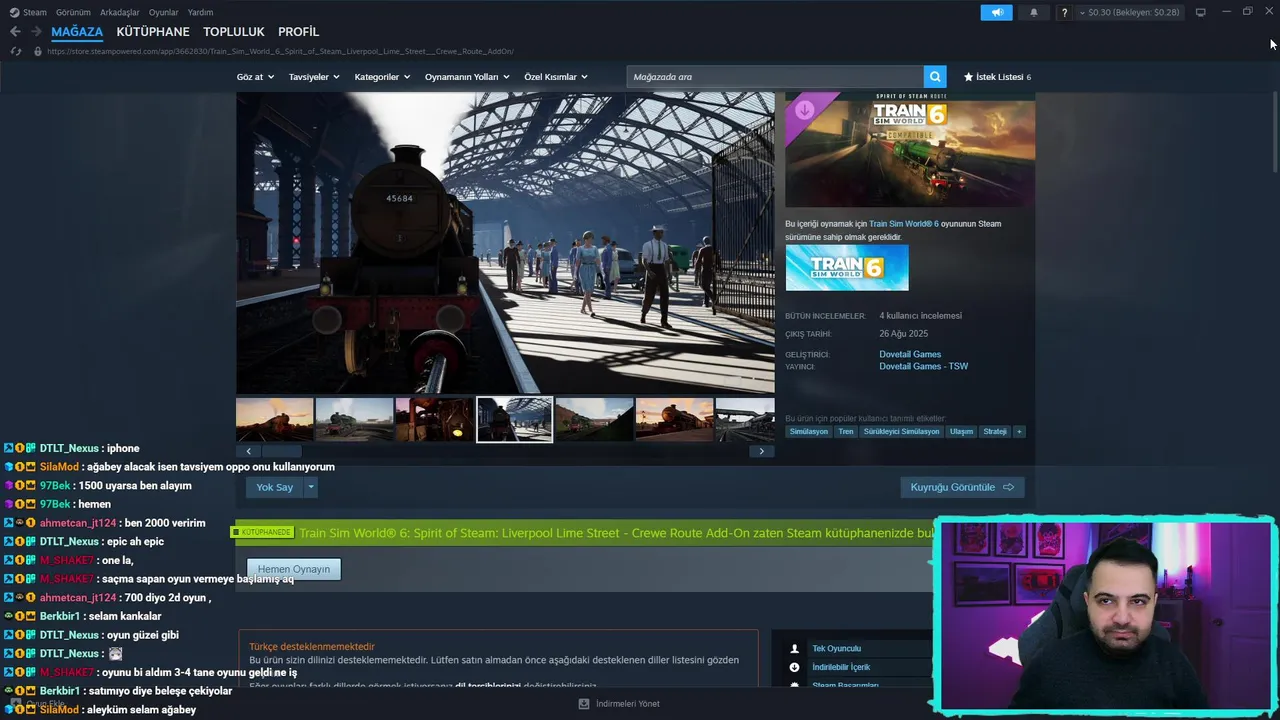The width and height of the screenshot is (1280, 720).
Task: Click the plus icon to add tags
Action: click(1019, 432)
